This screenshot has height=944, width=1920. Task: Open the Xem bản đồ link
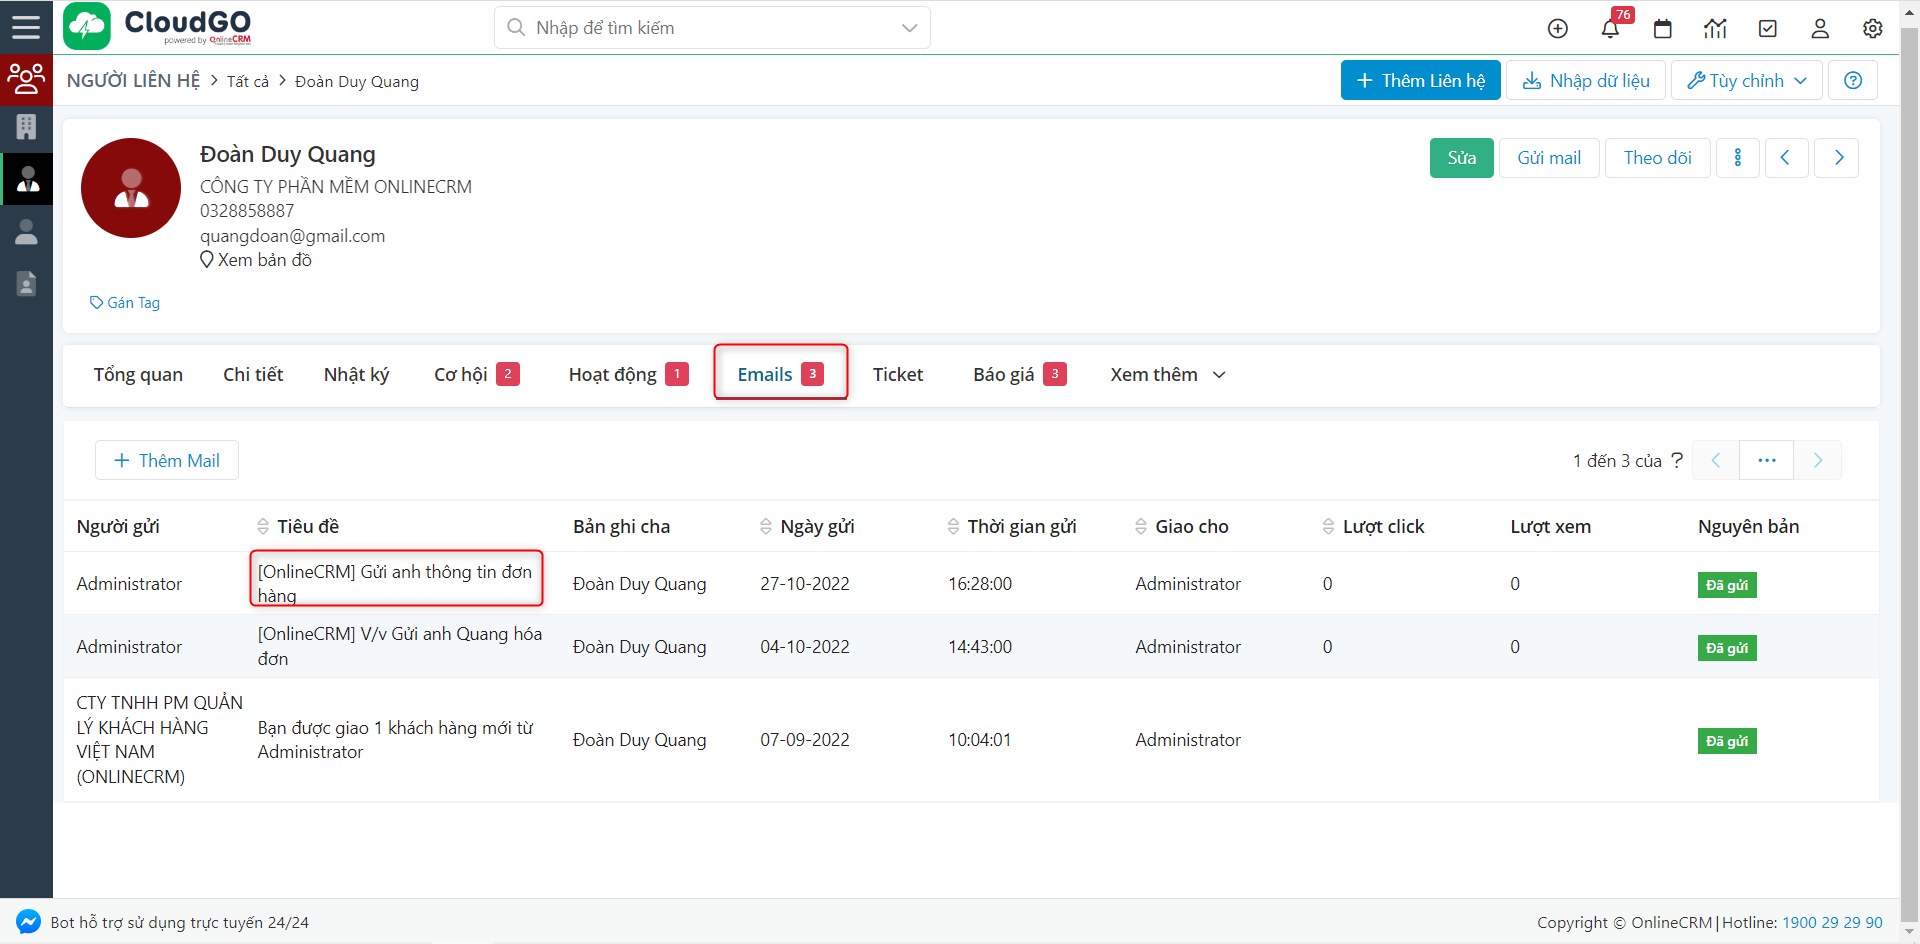[264, 260]
